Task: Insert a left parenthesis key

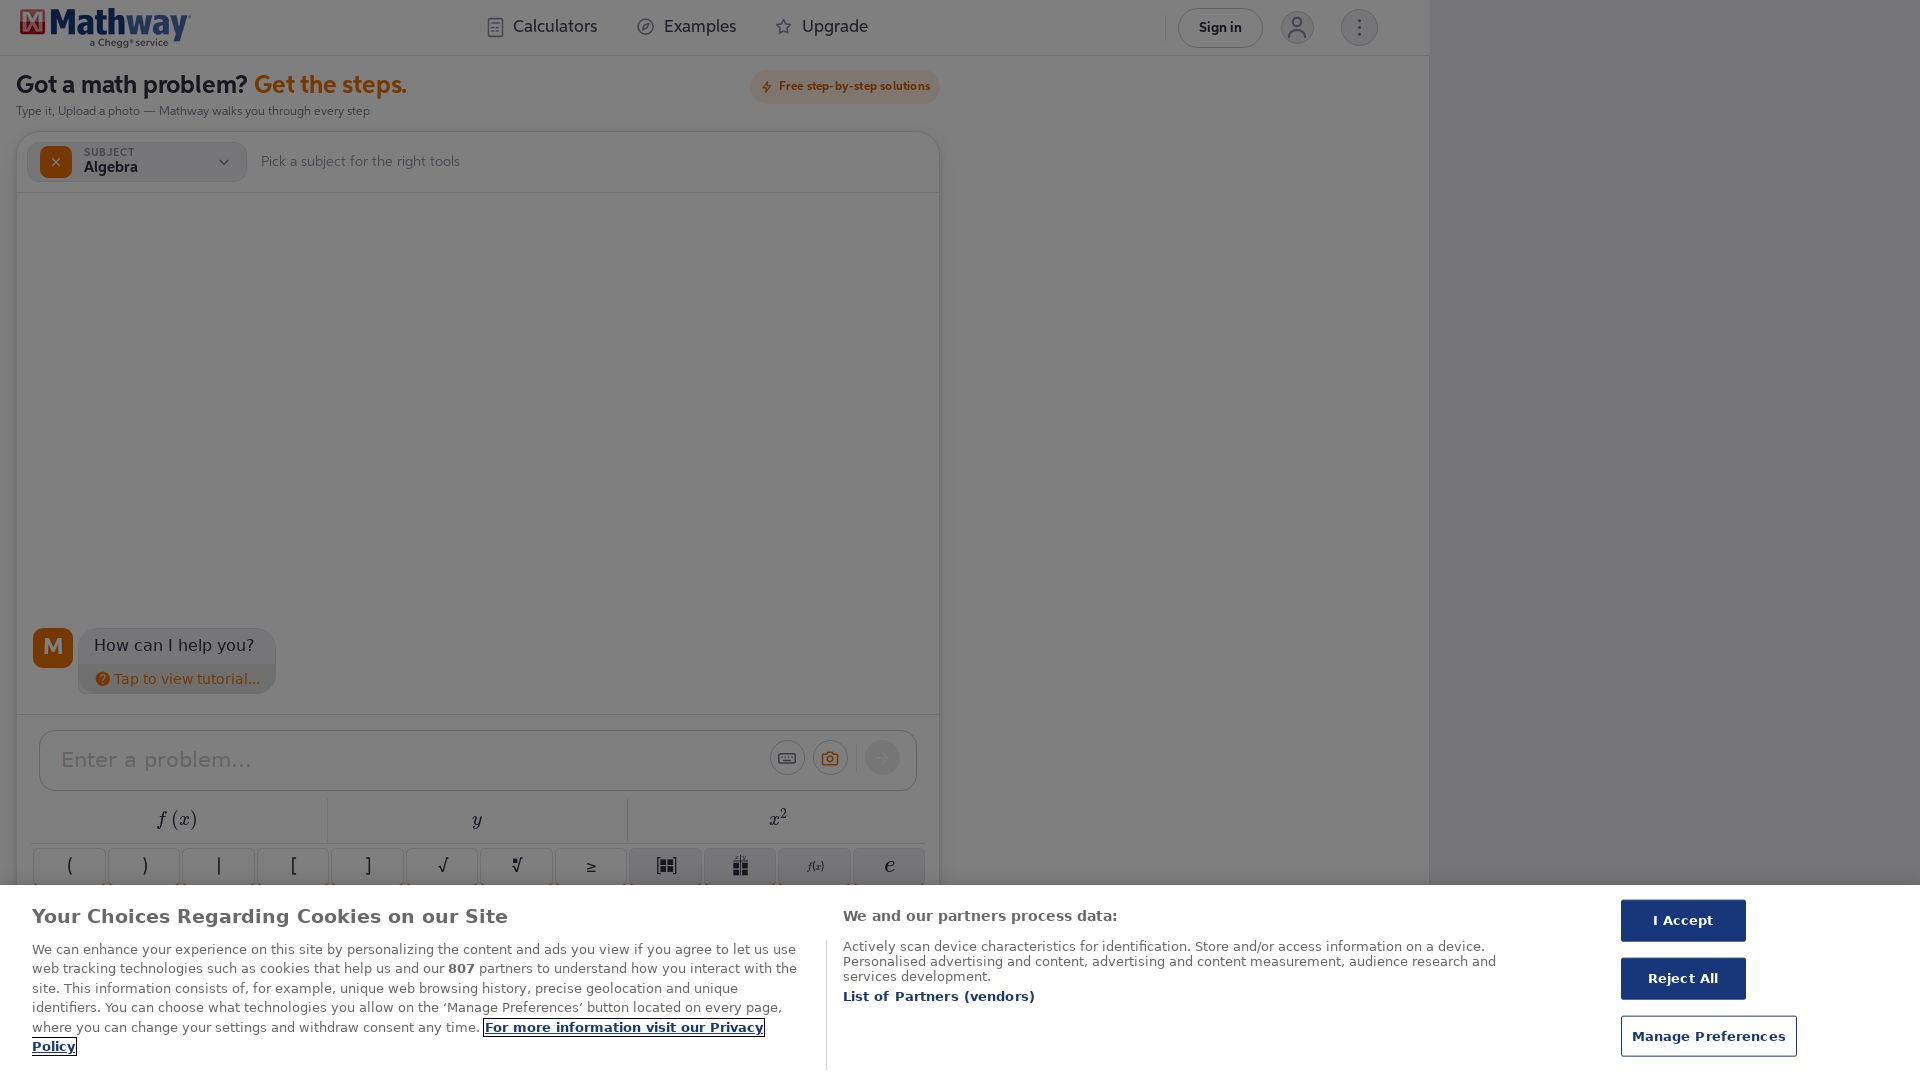Action: pos(69,866)
